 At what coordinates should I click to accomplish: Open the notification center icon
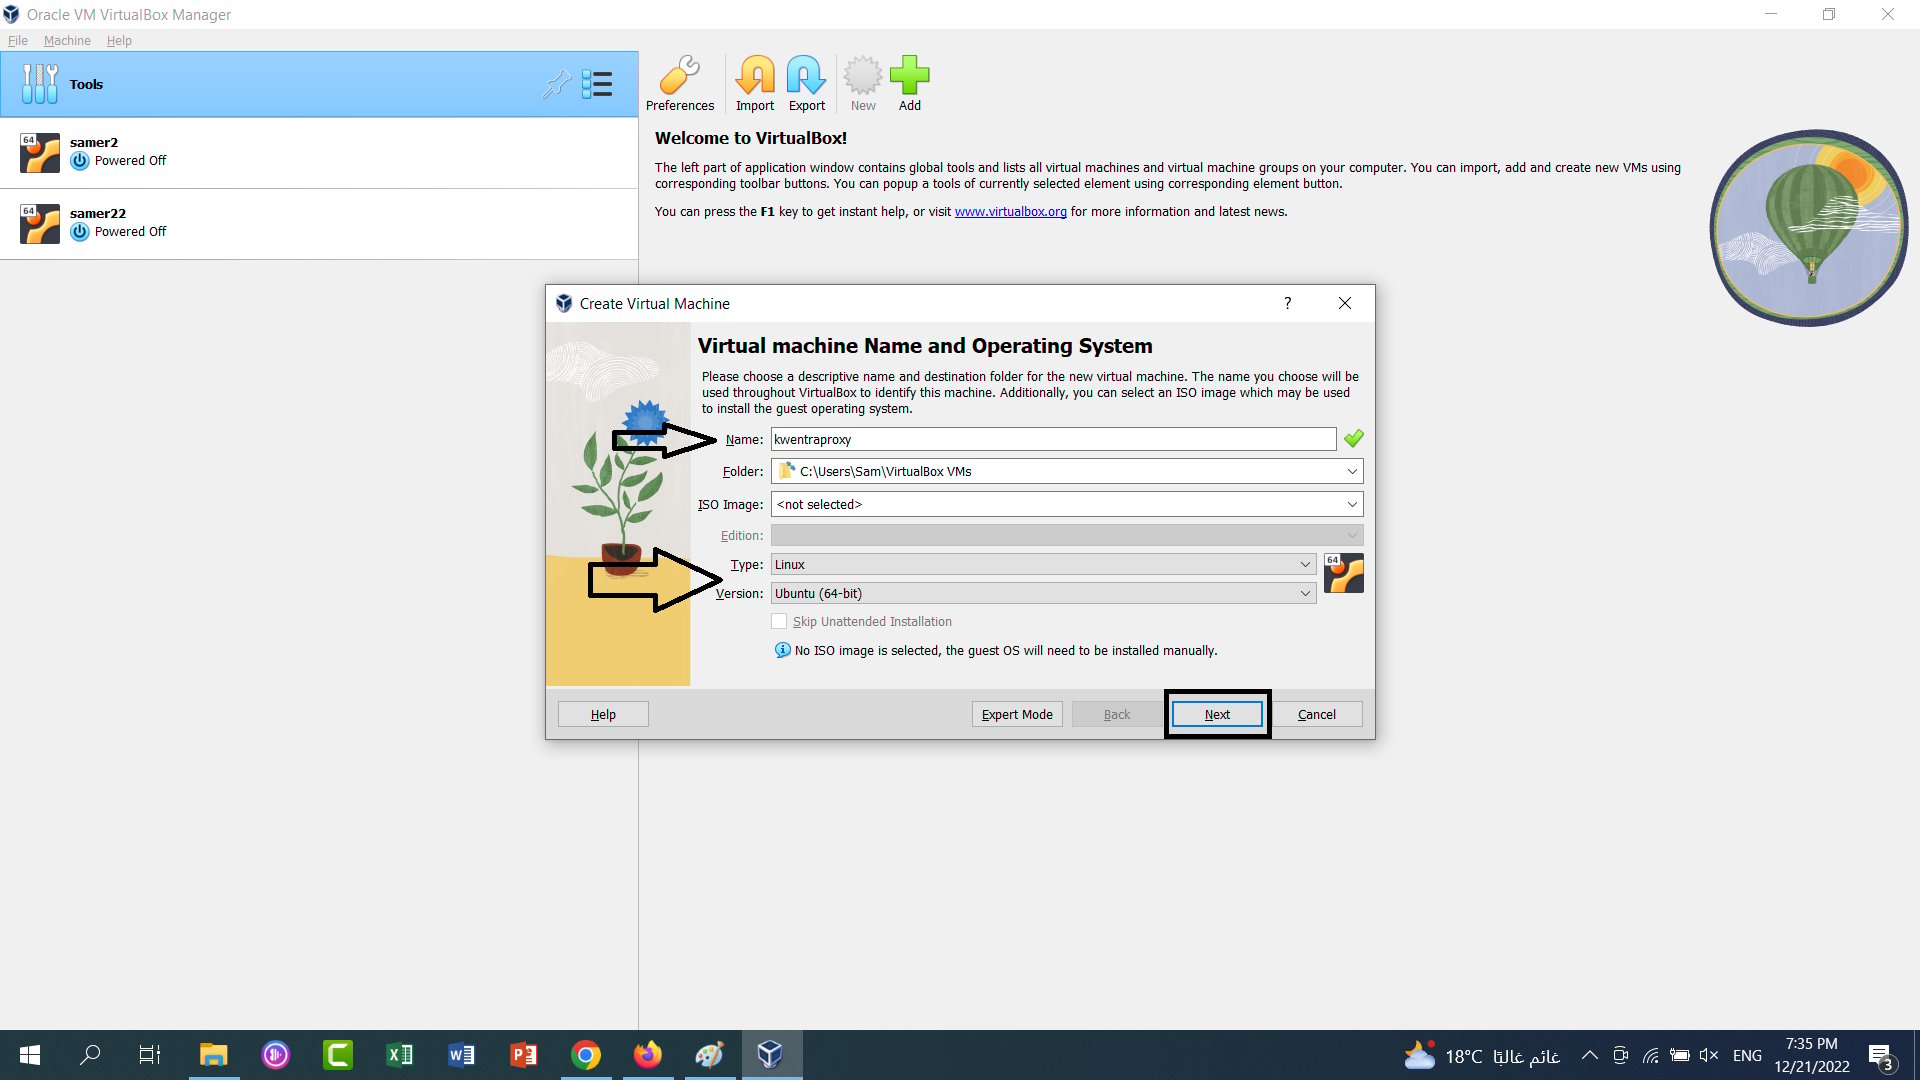[x=1881, y=1056]
